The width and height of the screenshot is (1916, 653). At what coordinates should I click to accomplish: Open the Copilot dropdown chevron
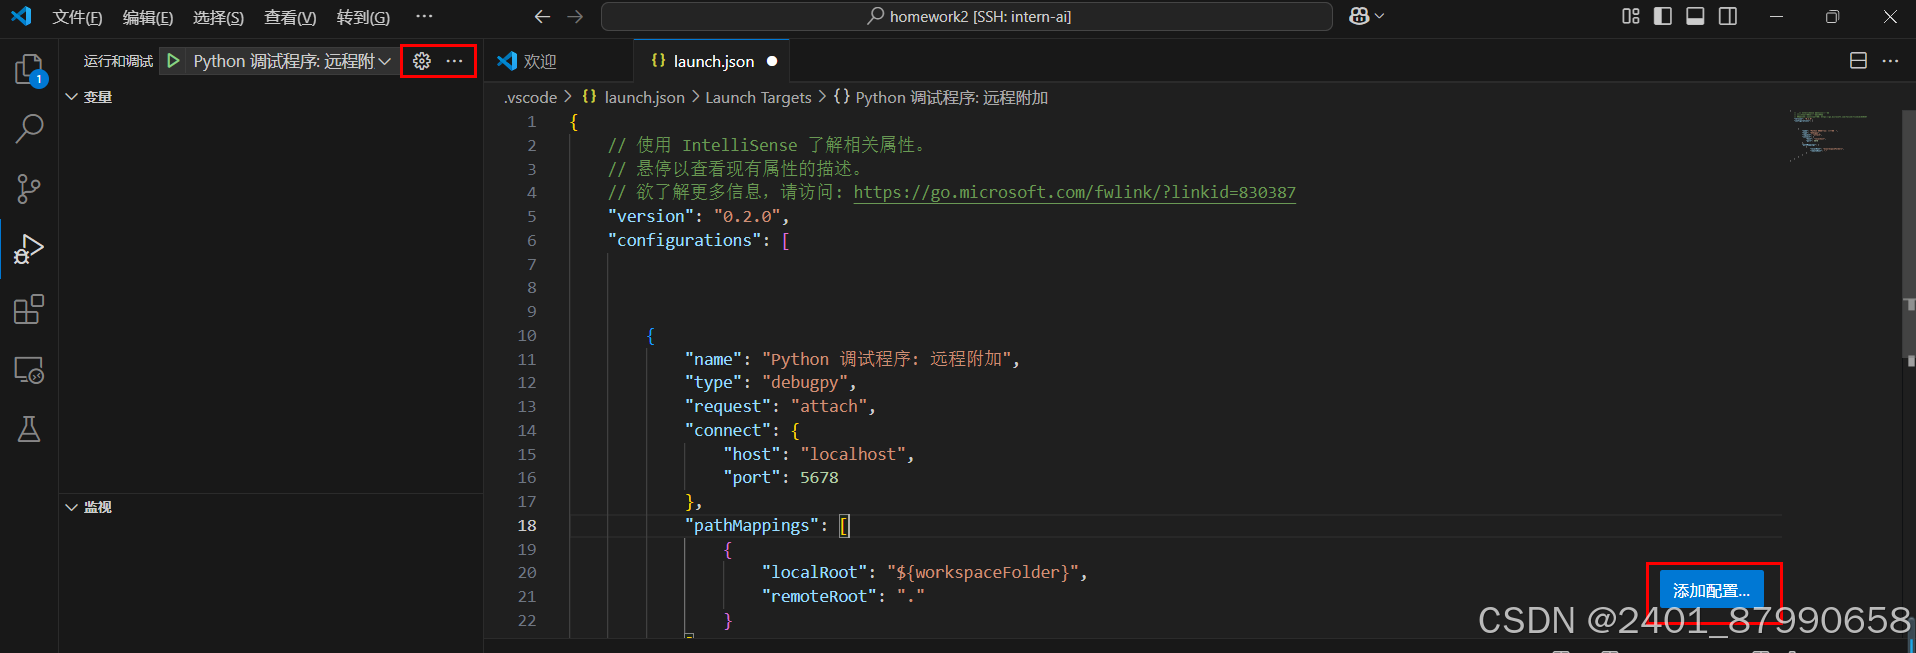(1380, 16)
